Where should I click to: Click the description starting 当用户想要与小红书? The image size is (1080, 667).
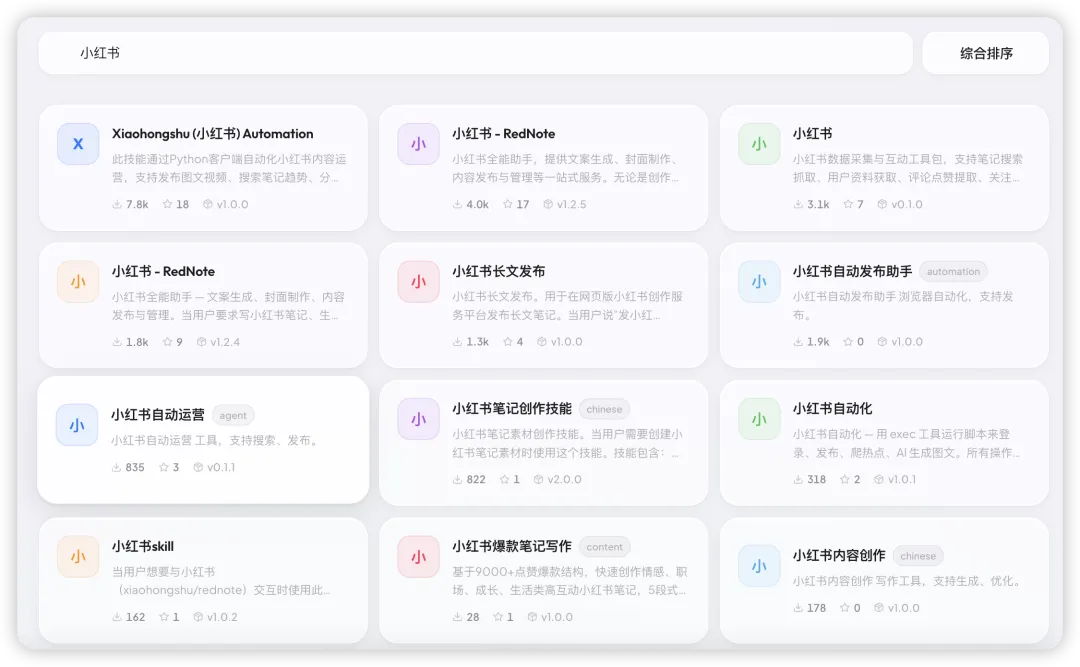221,581
